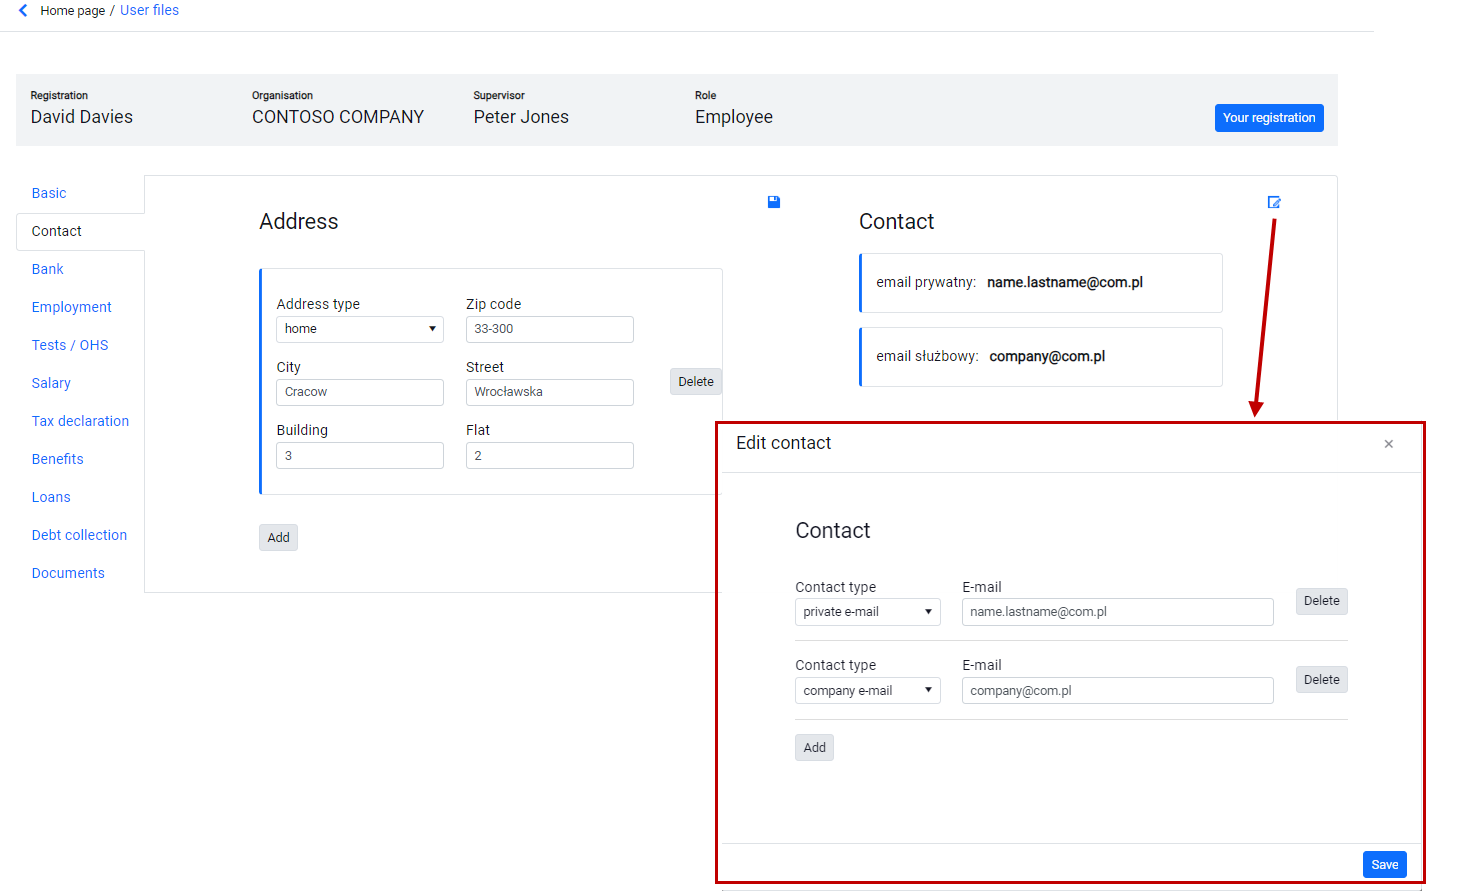Open the Basic tab in sidebar
Screen dimensions: 1457x894
[49, 193]
